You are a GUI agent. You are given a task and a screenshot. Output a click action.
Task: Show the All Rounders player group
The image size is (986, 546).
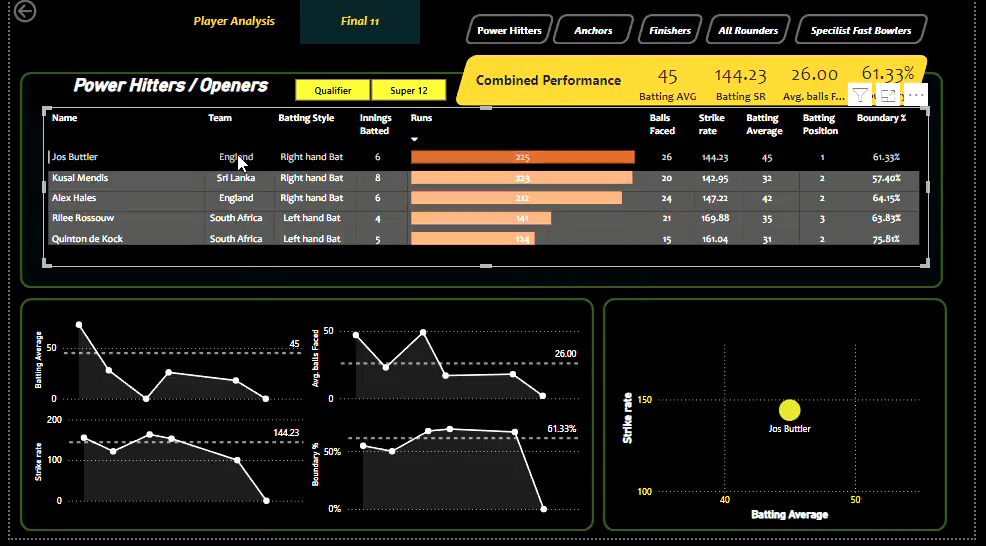[748, 31]
